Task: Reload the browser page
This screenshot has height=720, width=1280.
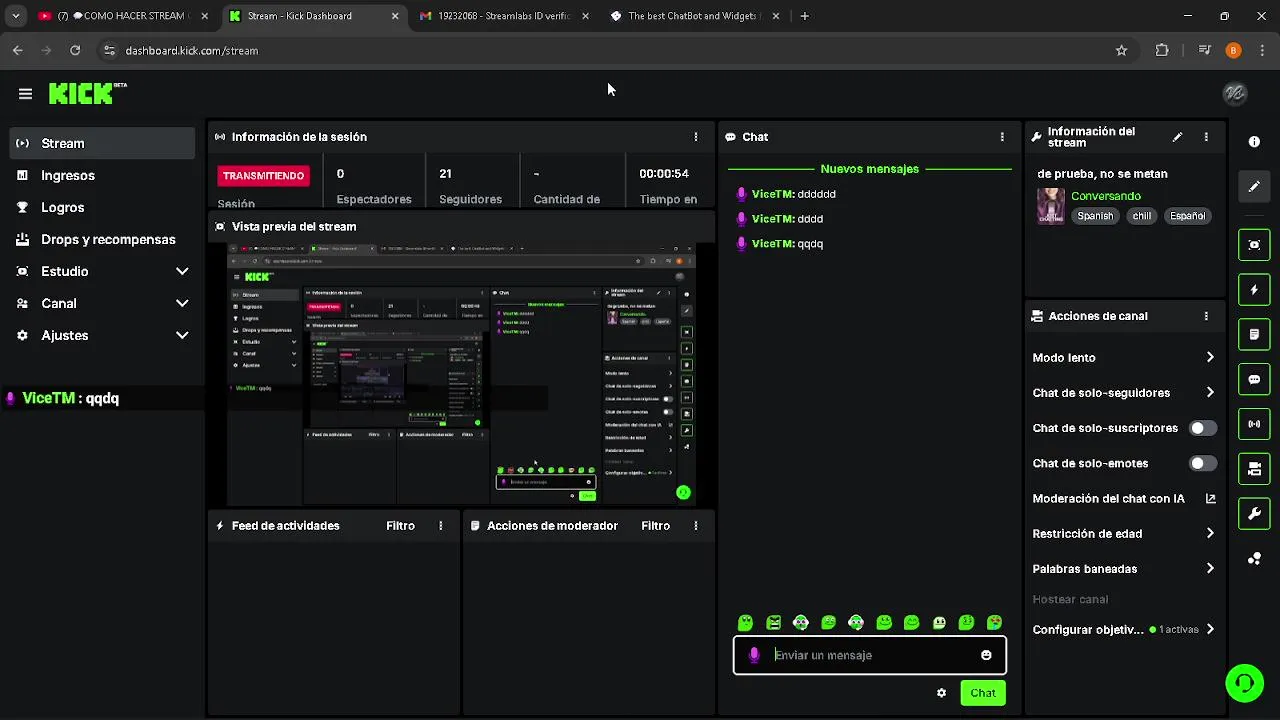Action: (75, 50)
